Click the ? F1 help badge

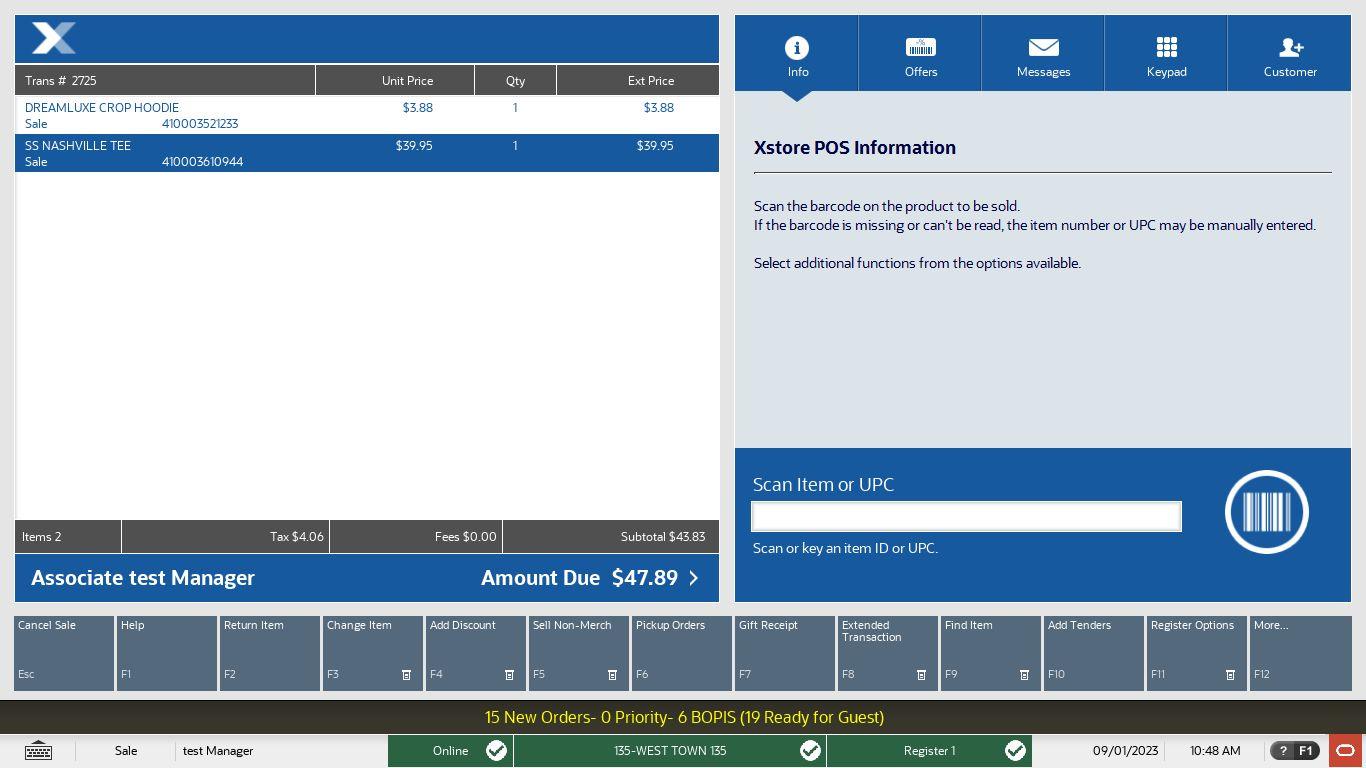(x=1294, y=751)
